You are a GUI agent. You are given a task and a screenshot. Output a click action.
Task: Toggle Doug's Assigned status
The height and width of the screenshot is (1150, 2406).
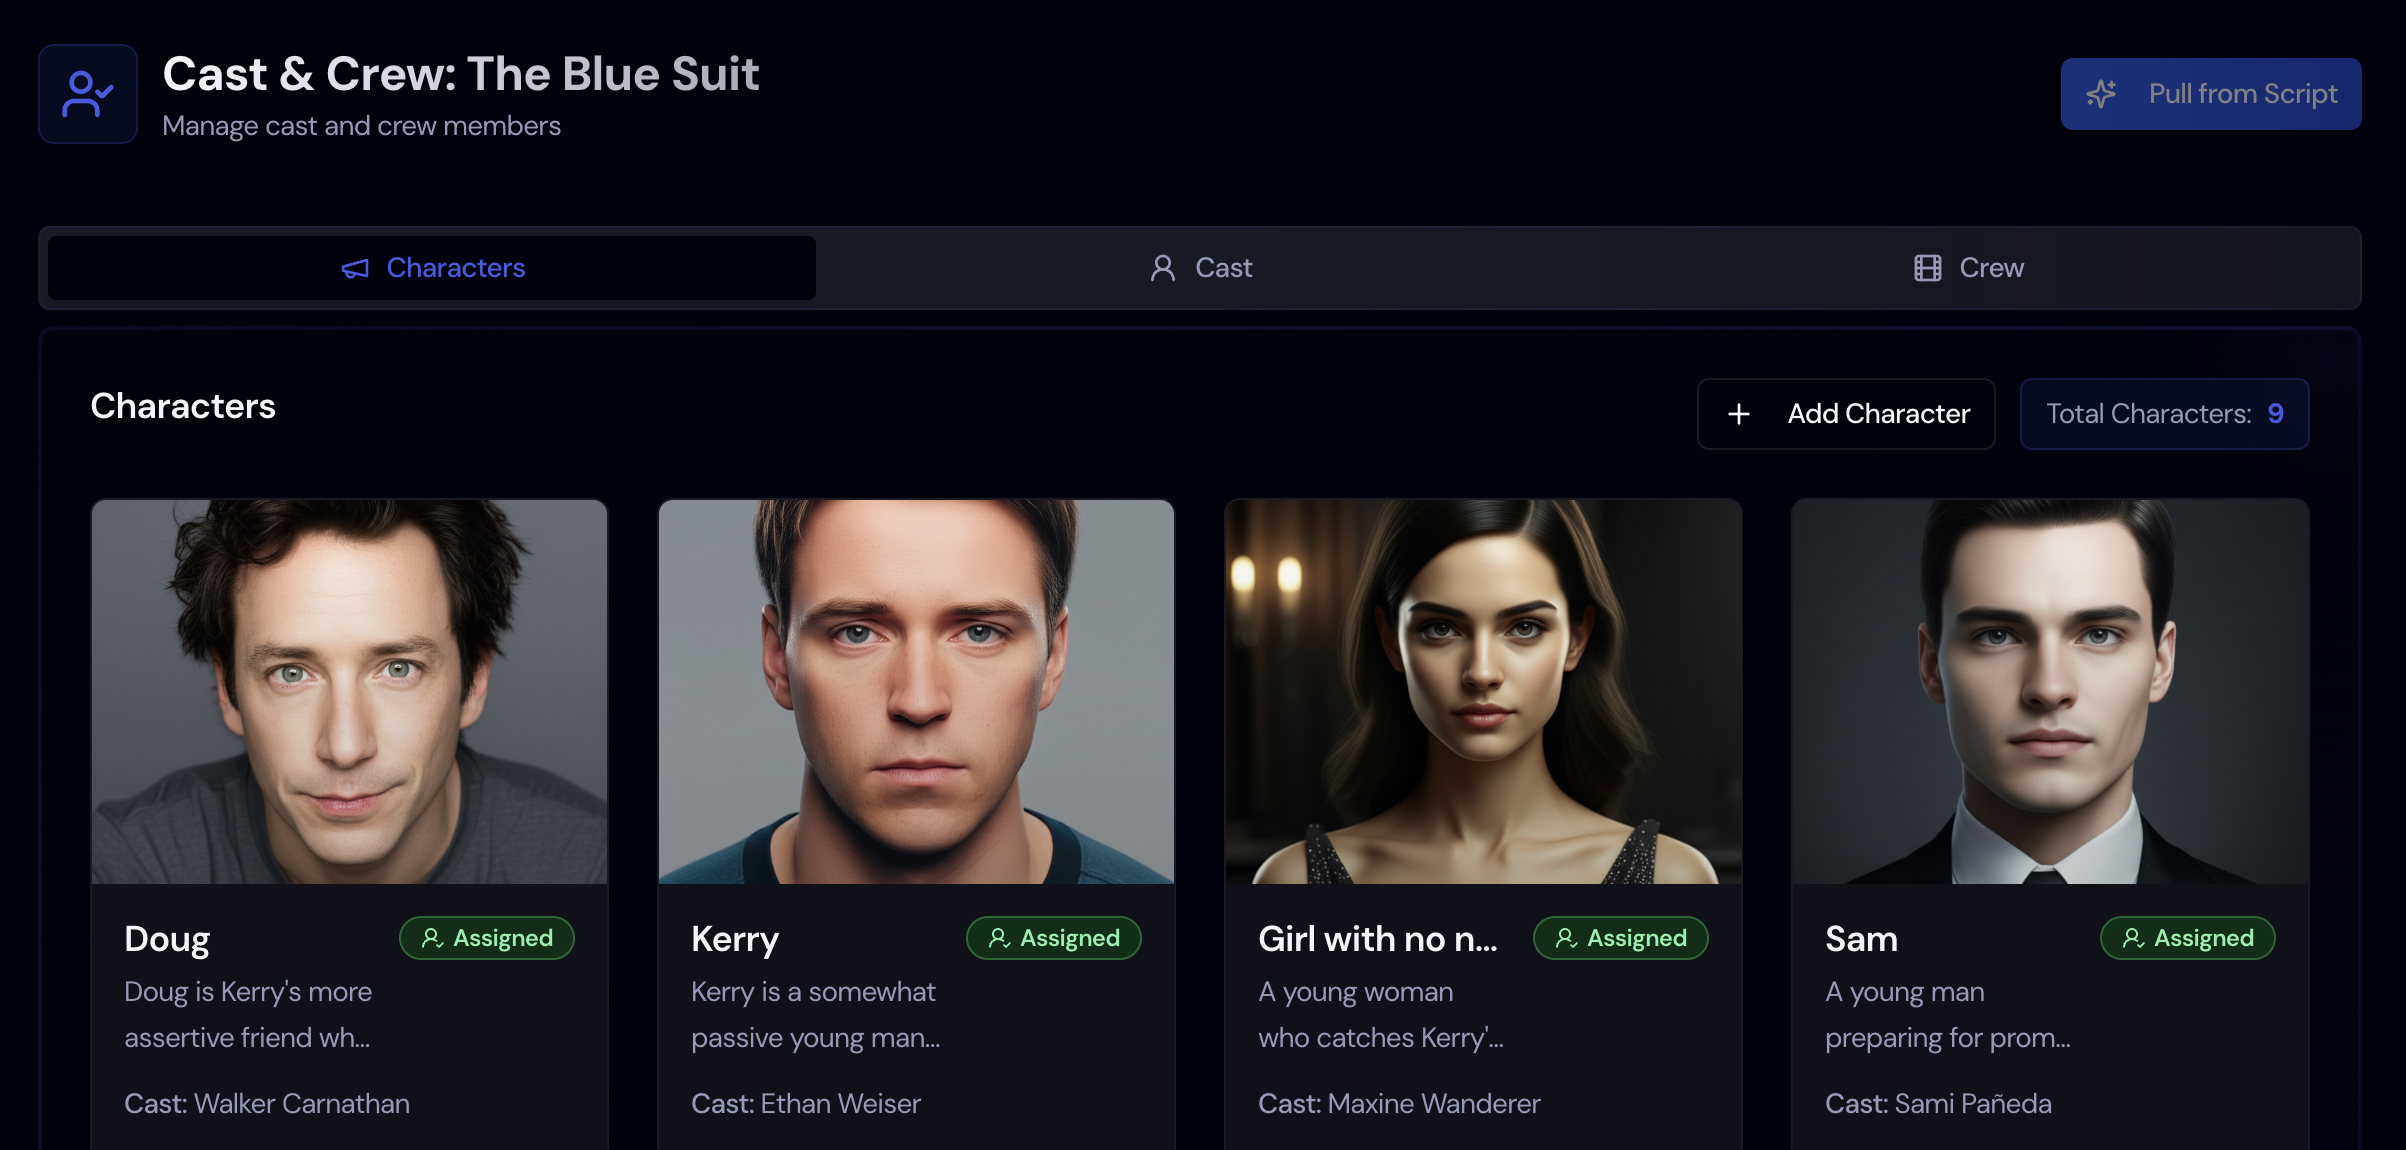[x=487, y=938]
